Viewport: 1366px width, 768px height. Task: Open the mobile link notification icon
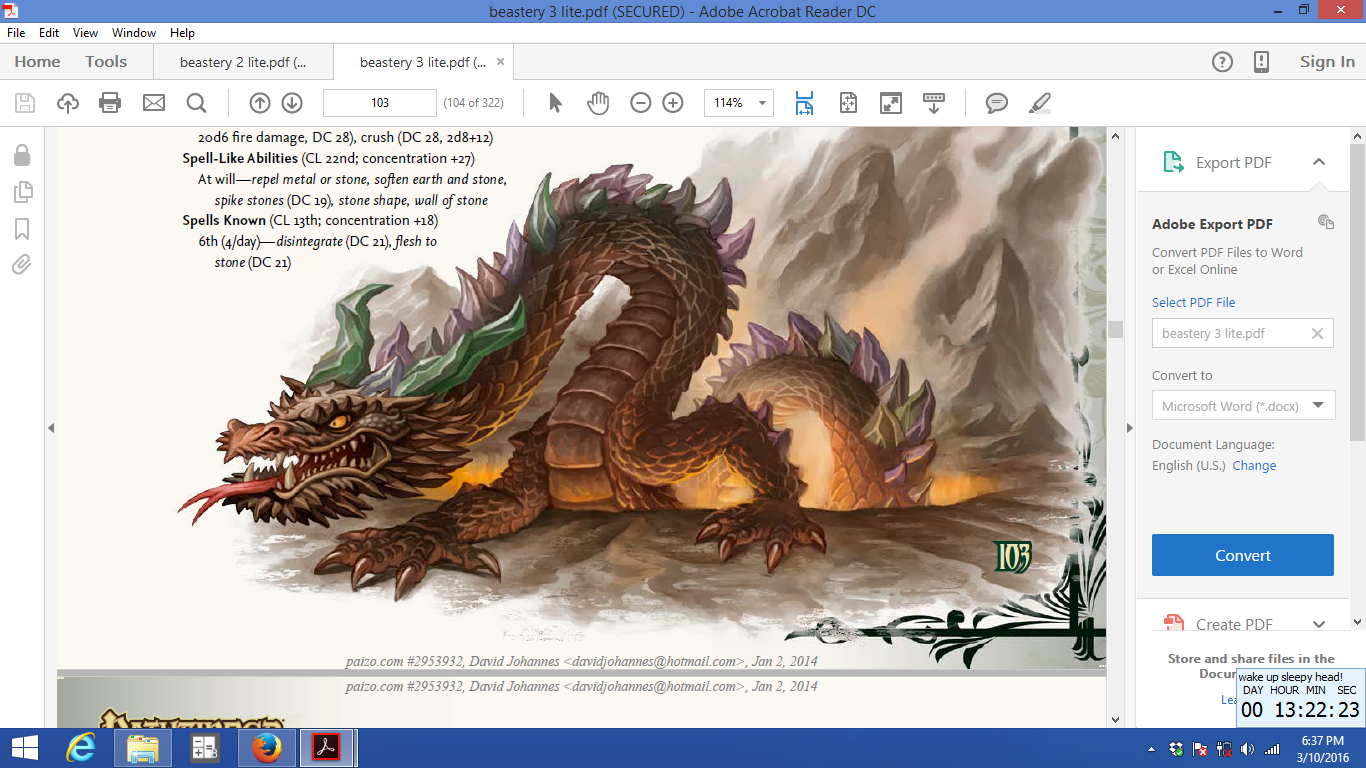click(1261, 62)
